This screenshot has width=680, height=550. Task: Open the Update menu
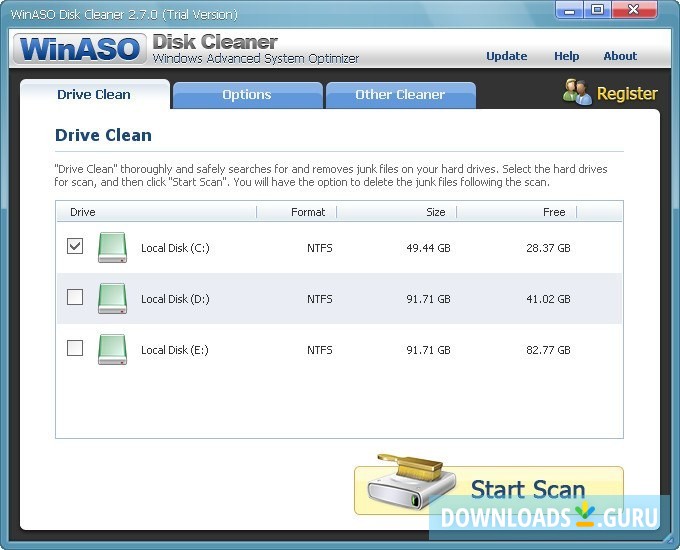point(507,56)
